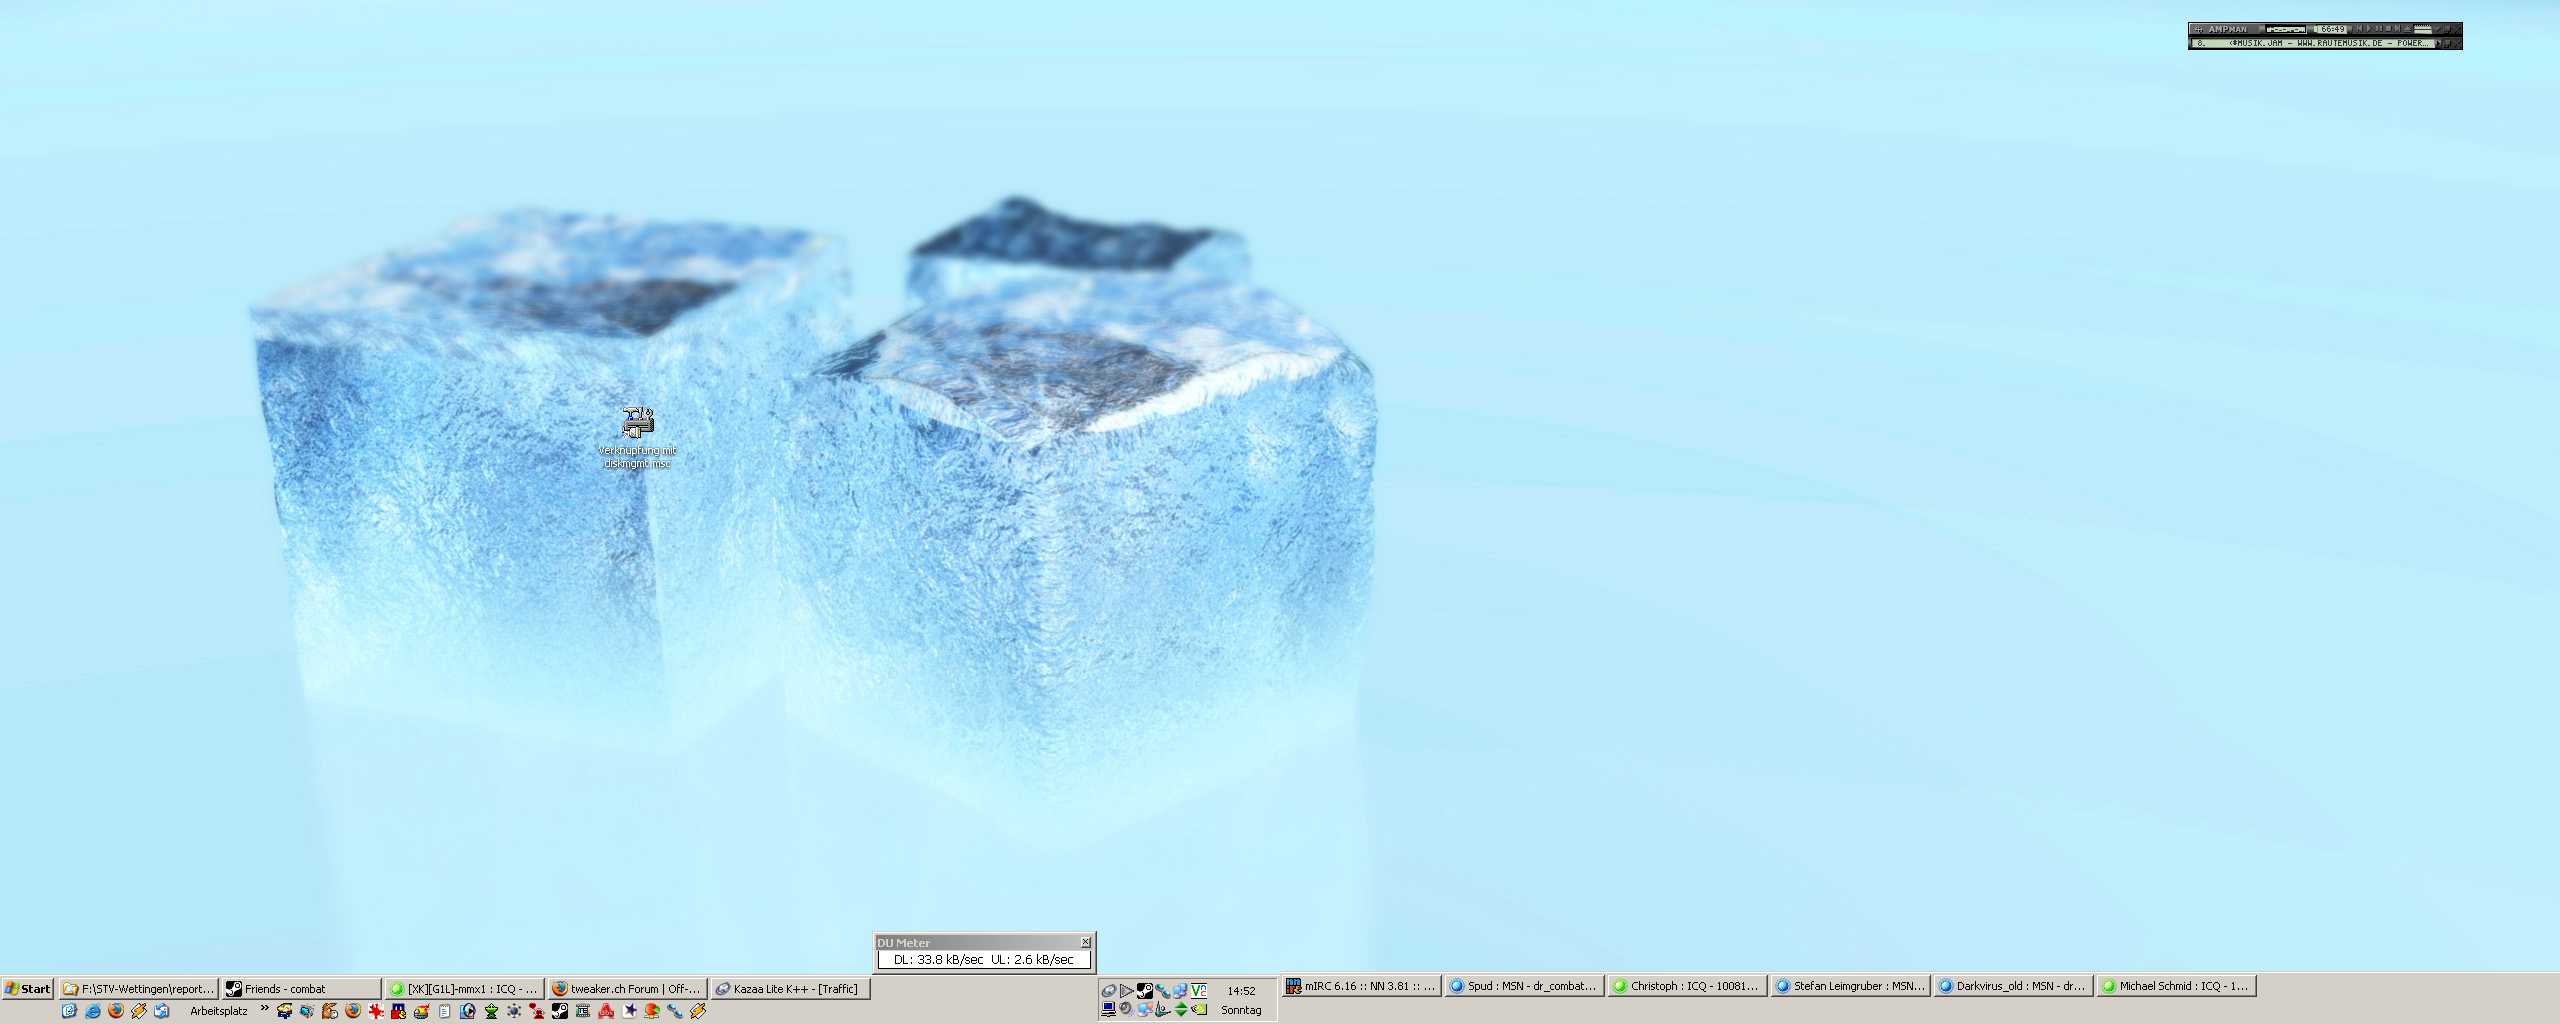2560x1024 pixels.
Task: Launch Internet Explorer from quick launch
Action: tap(93, 1011)
